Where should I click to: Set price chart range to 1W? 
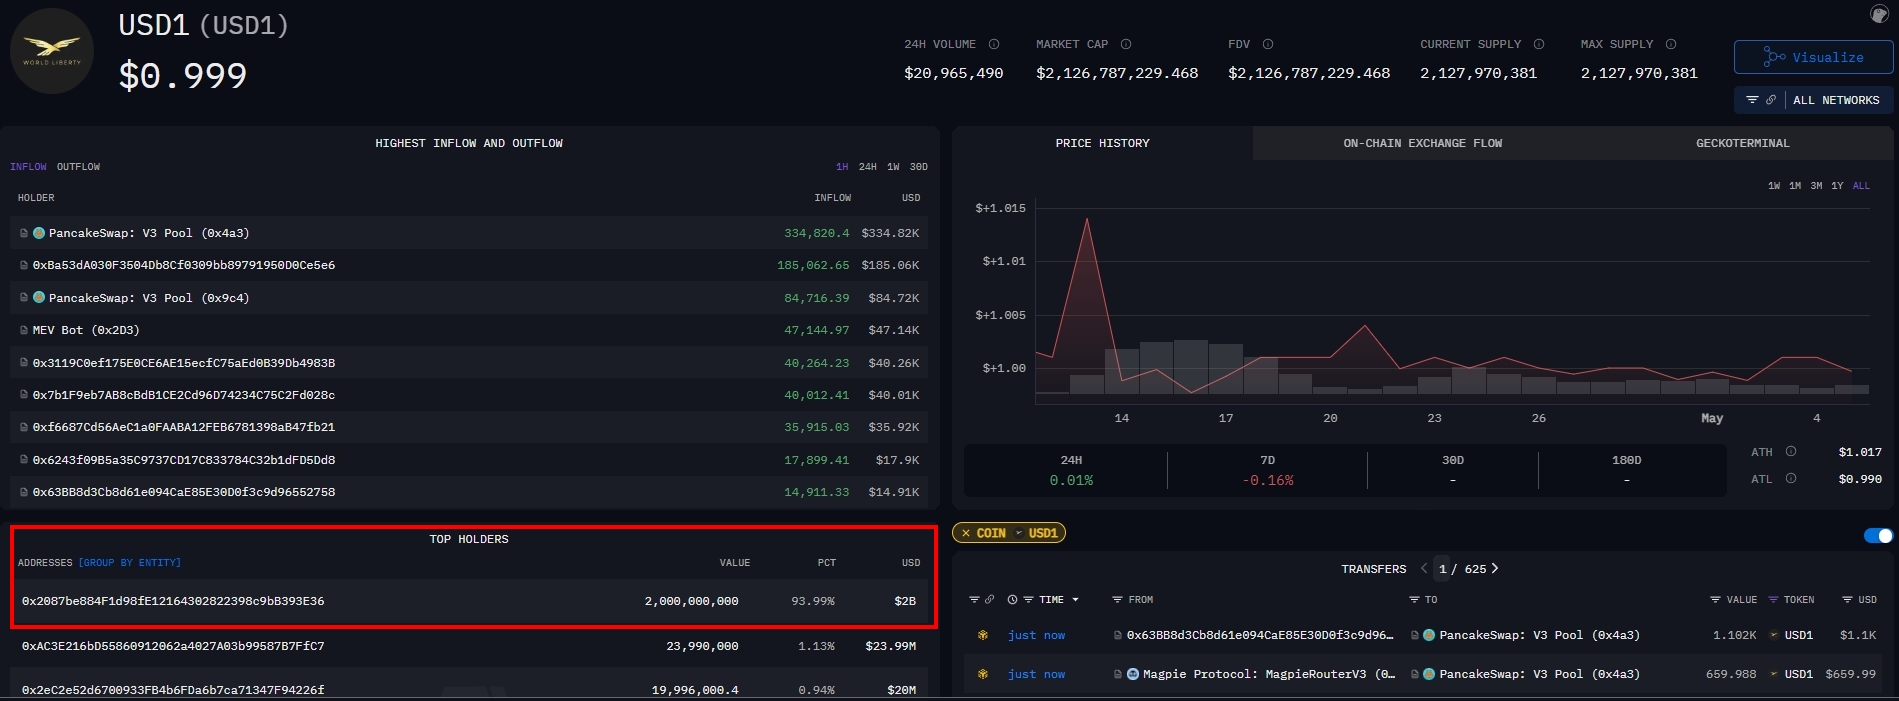[1774, 186]
